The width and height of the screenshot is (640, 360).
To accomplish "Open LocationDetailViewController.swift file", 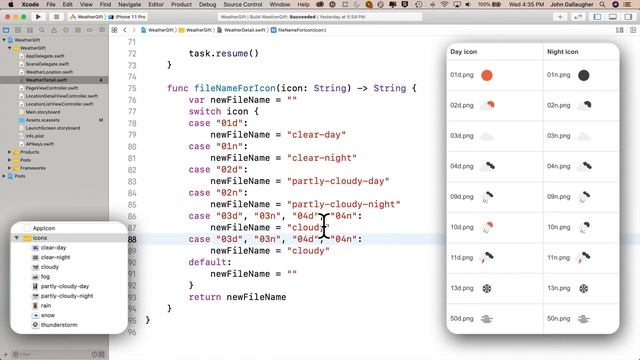I will tap(62, 96).
